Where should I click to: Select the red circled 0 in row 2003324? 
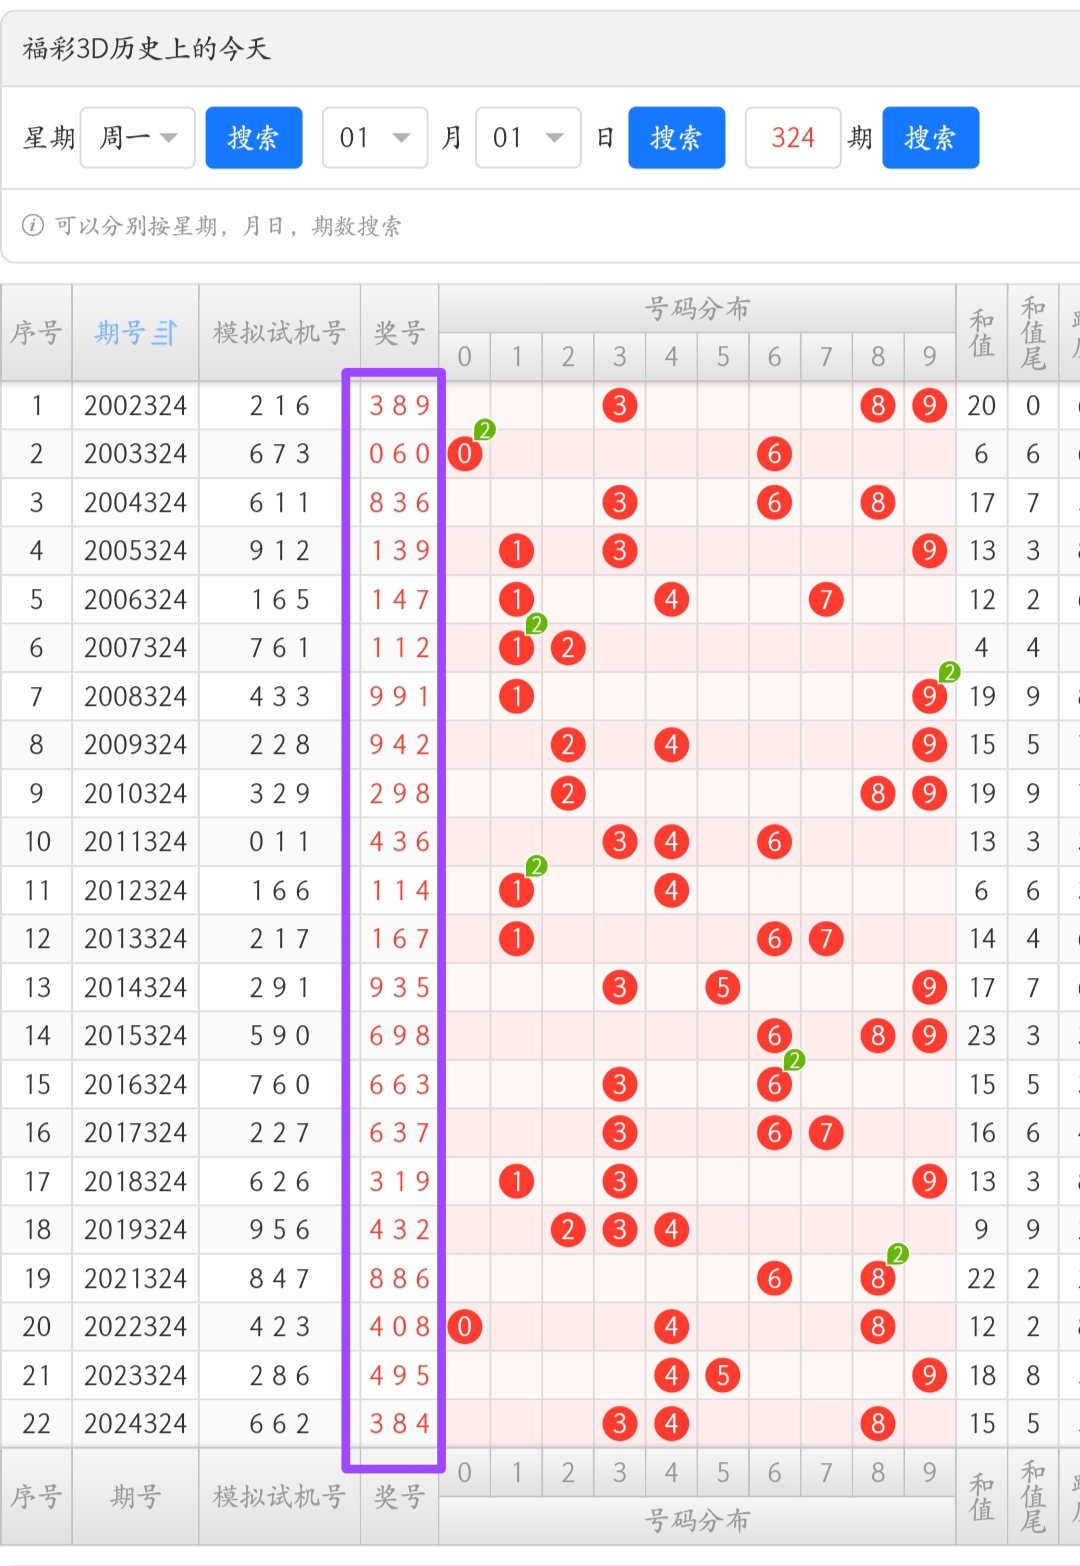tap(464, 453)
